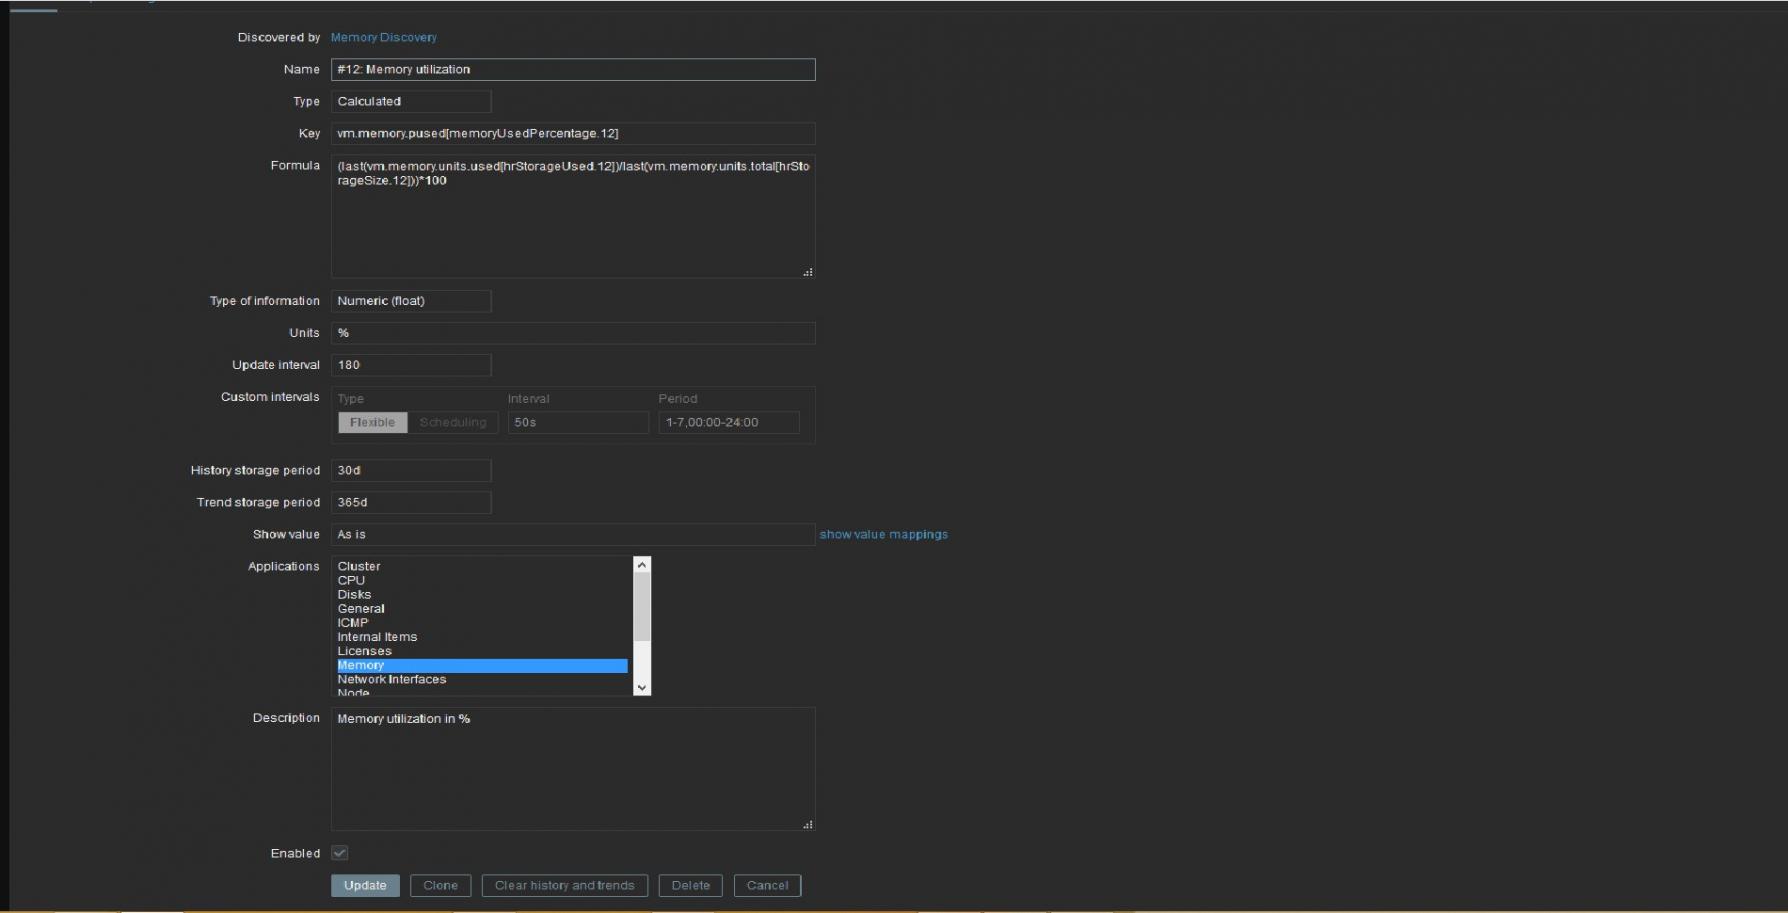This screenshot has height=913, width=1788.
Task: Clone this item
Action: coord(440,885)
